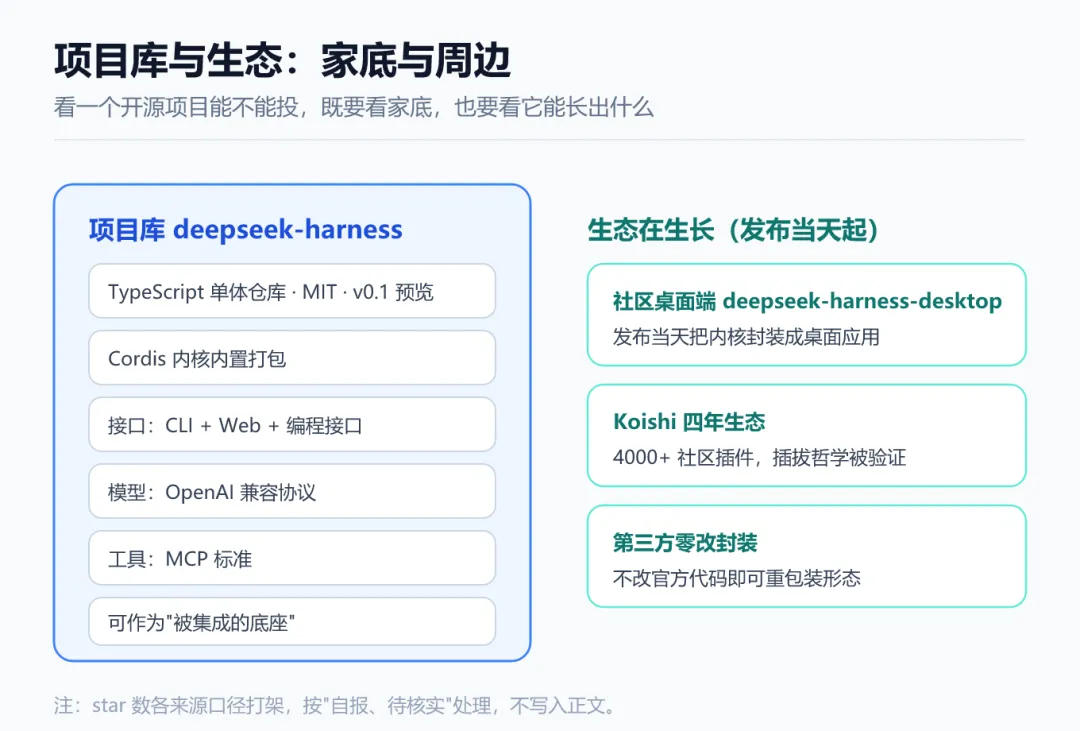Click the 模型：OpenAI 兼容协议 row
The image size is (1080, 731).
point(292,492)
